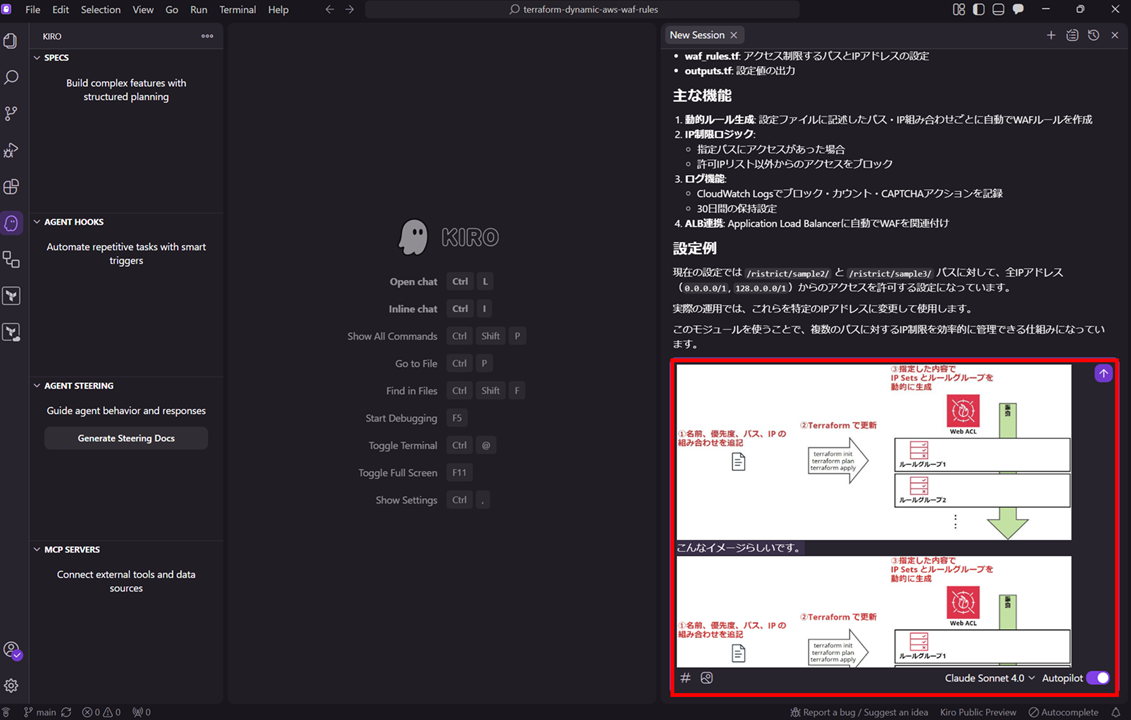Open the remote window icon in status bar
Image resolution: width=1131 pixels, height=720 pixels.
6,712
